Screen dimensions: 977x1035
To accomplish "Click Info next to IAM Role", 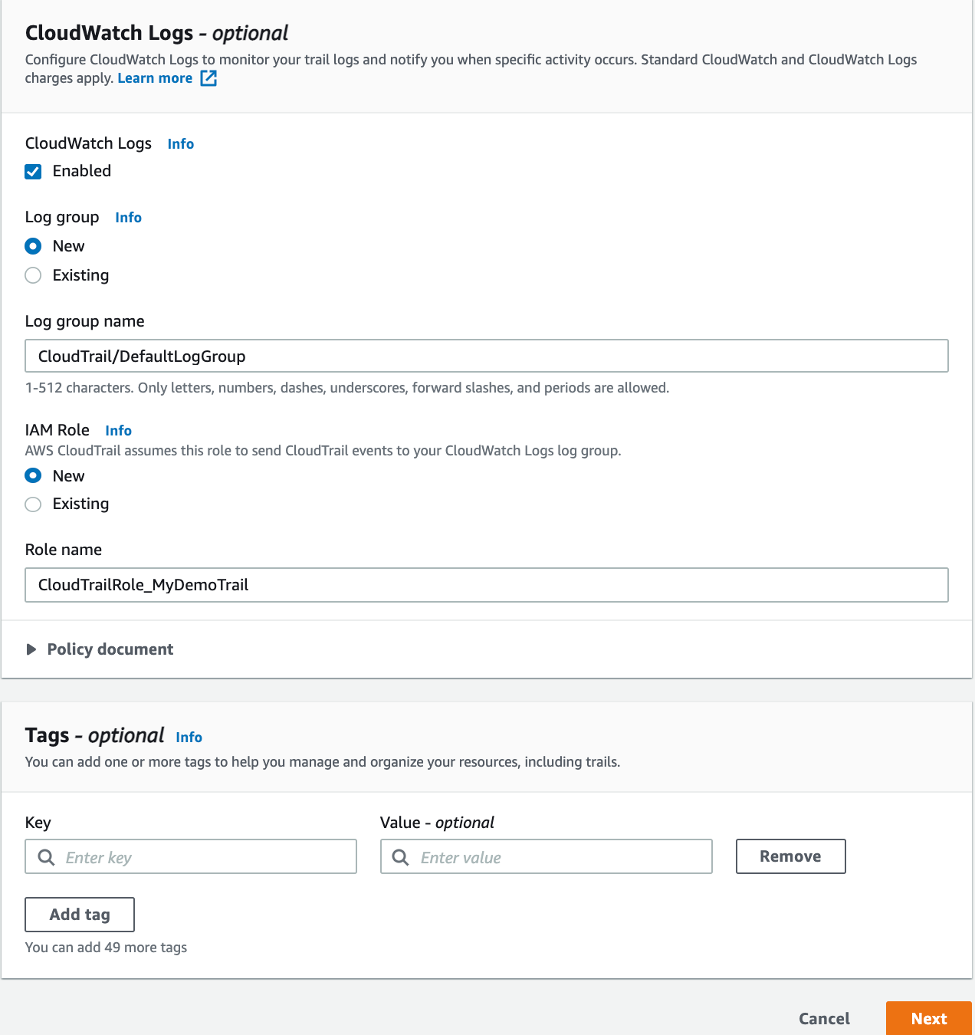I will (118, 430).
